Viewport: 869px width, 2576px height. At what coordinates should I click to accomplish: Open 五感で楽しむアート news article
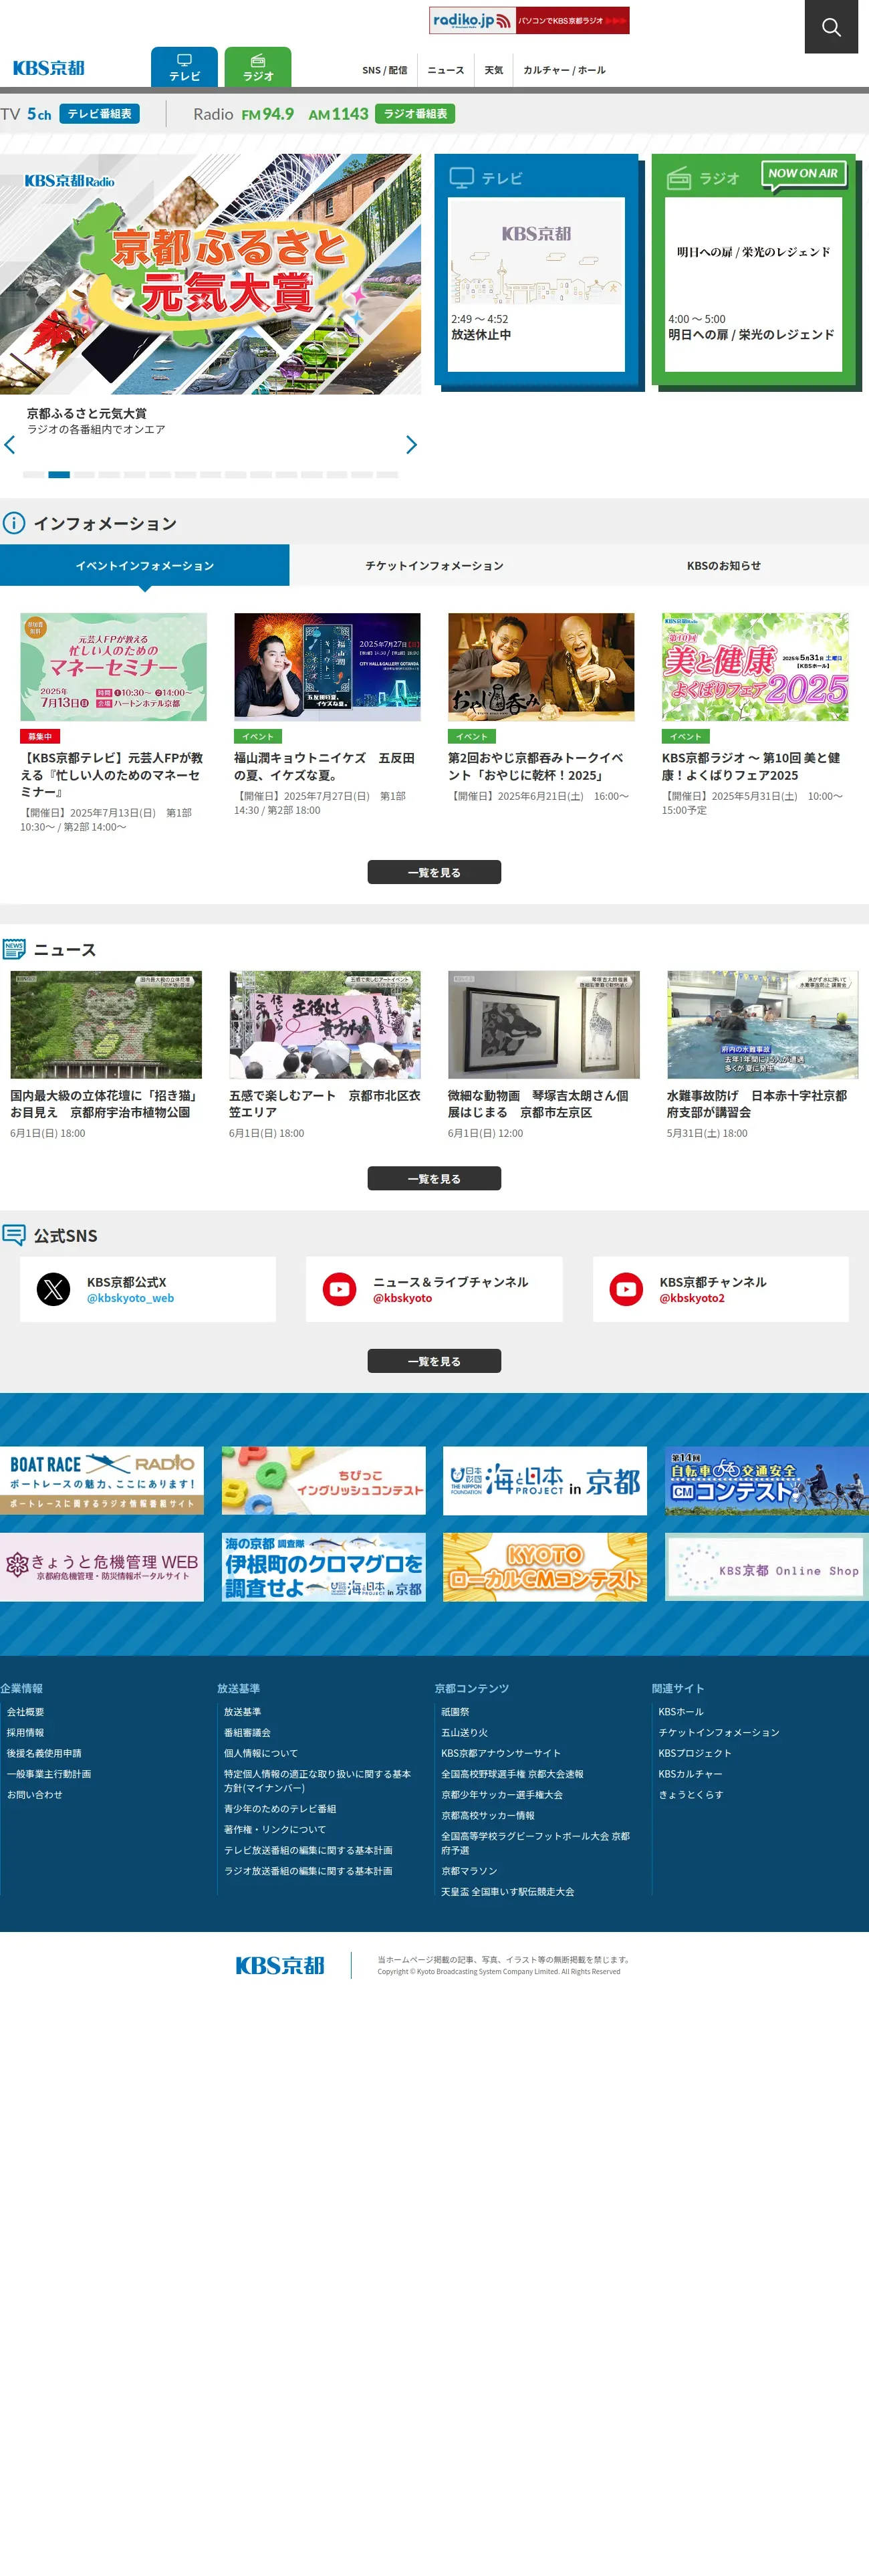click(324, 1104)
